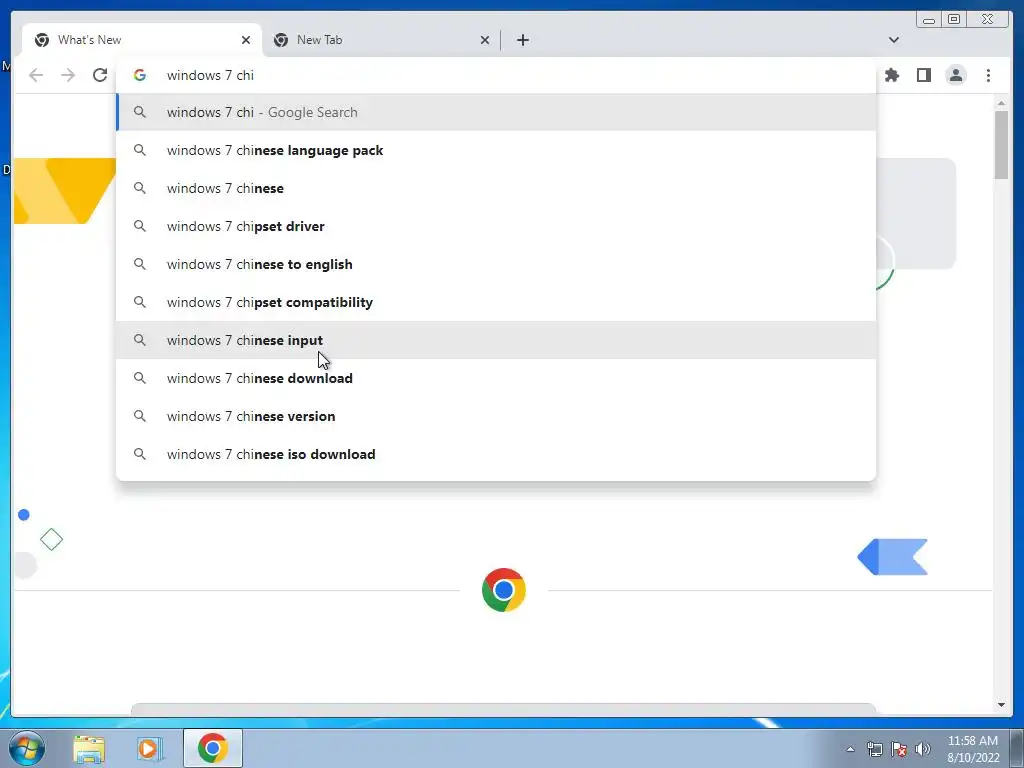Viewport: 1024px width, 768px height.
Task: Click the address bar search text
Action: pyautogui.click(x=210, y=75)
